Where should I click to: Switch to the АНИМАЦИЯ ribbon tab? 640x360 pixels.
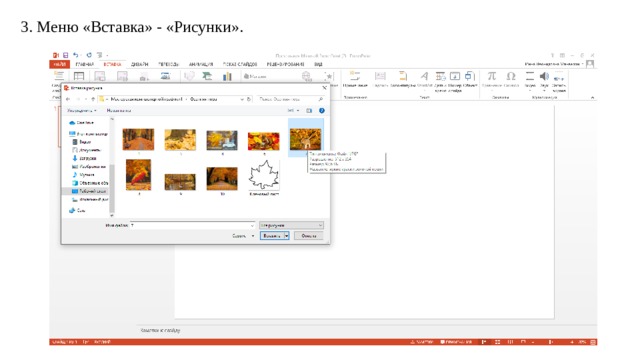click(201, 64)
